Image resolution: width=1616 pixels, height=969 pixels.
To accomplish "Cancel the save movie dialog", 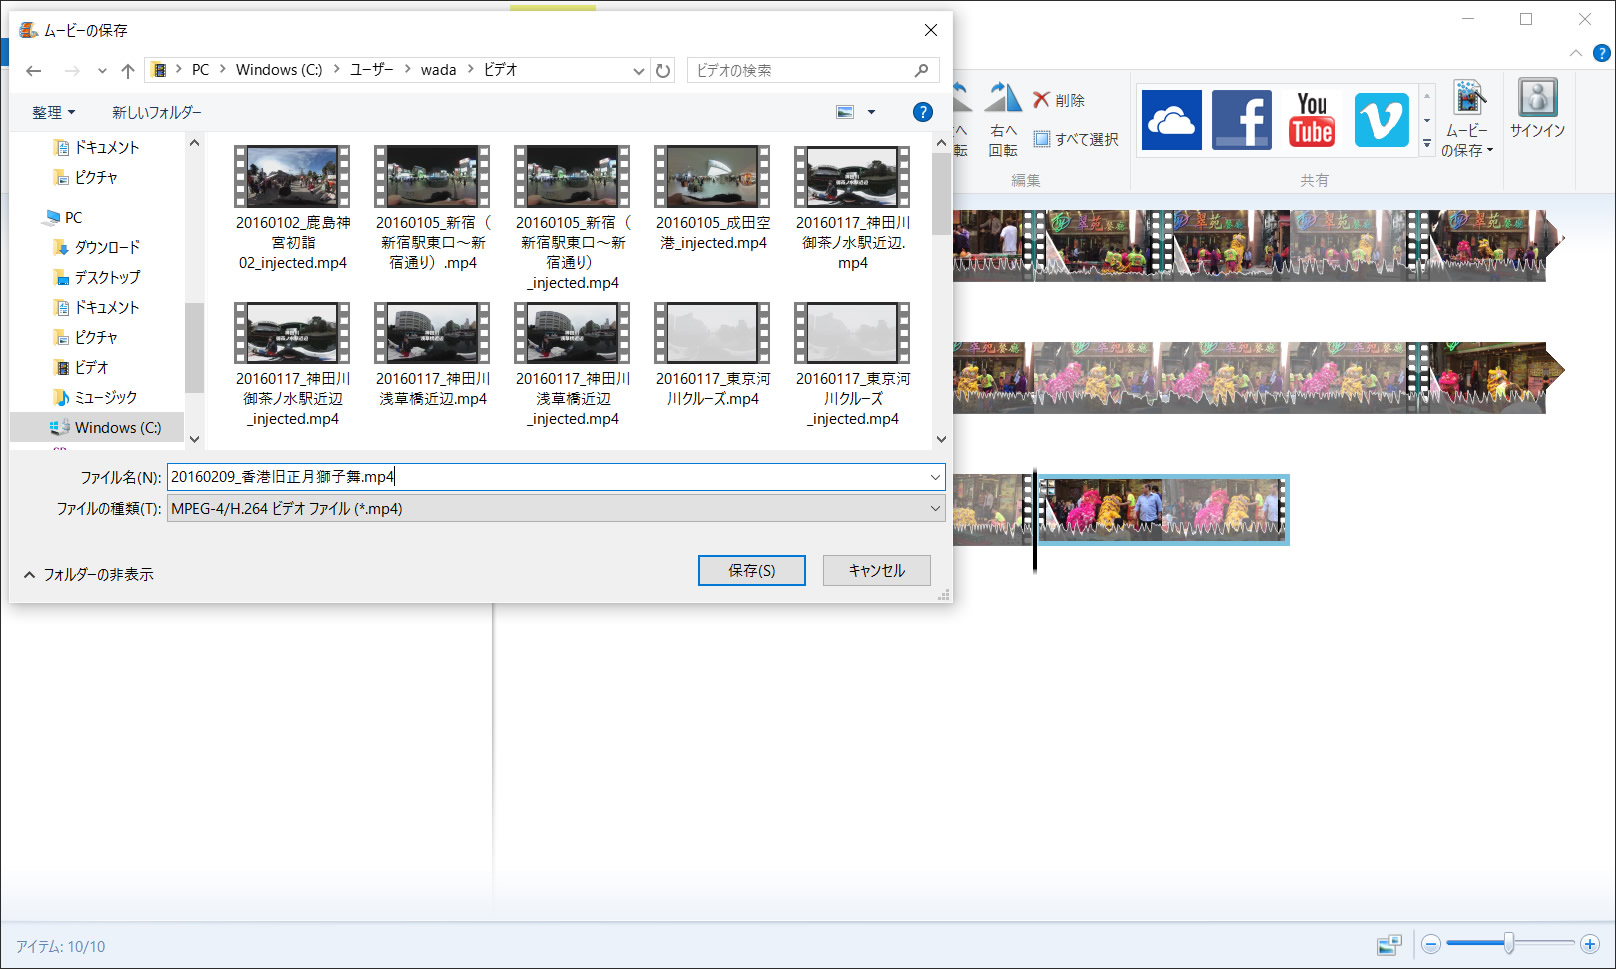I will coord(876,570).
